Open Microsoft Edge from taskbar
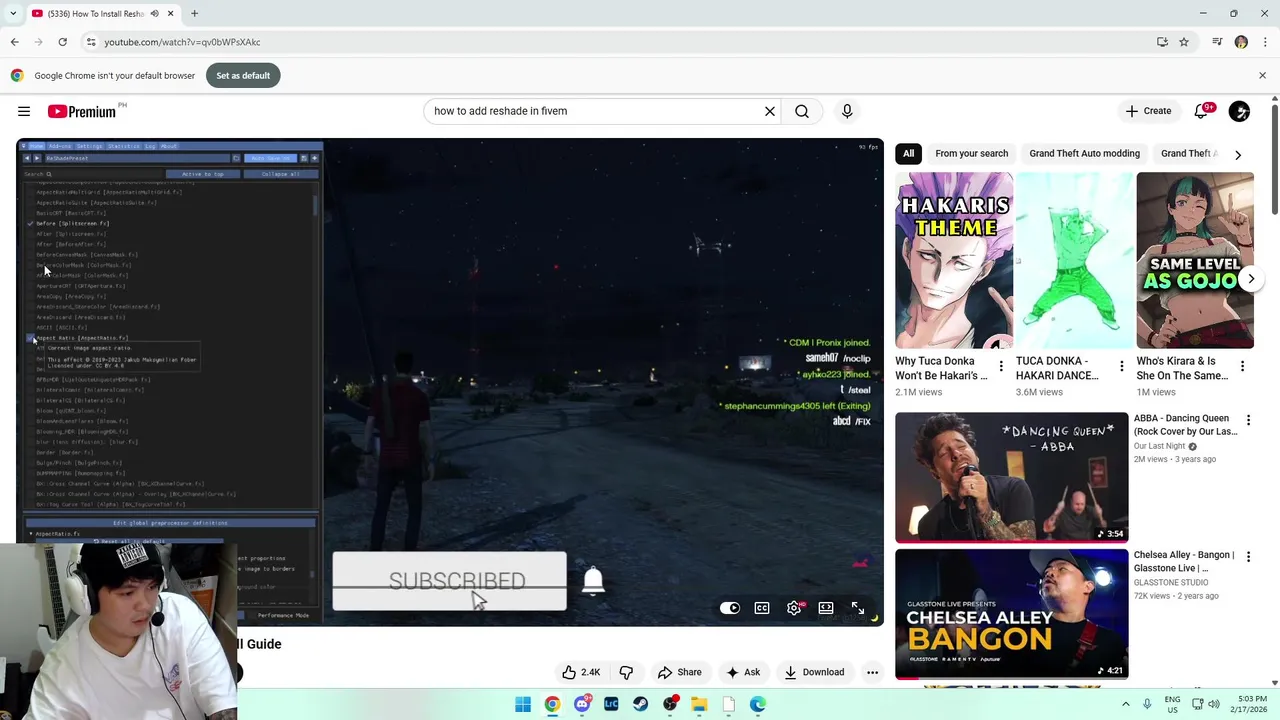 click(758, 704)
